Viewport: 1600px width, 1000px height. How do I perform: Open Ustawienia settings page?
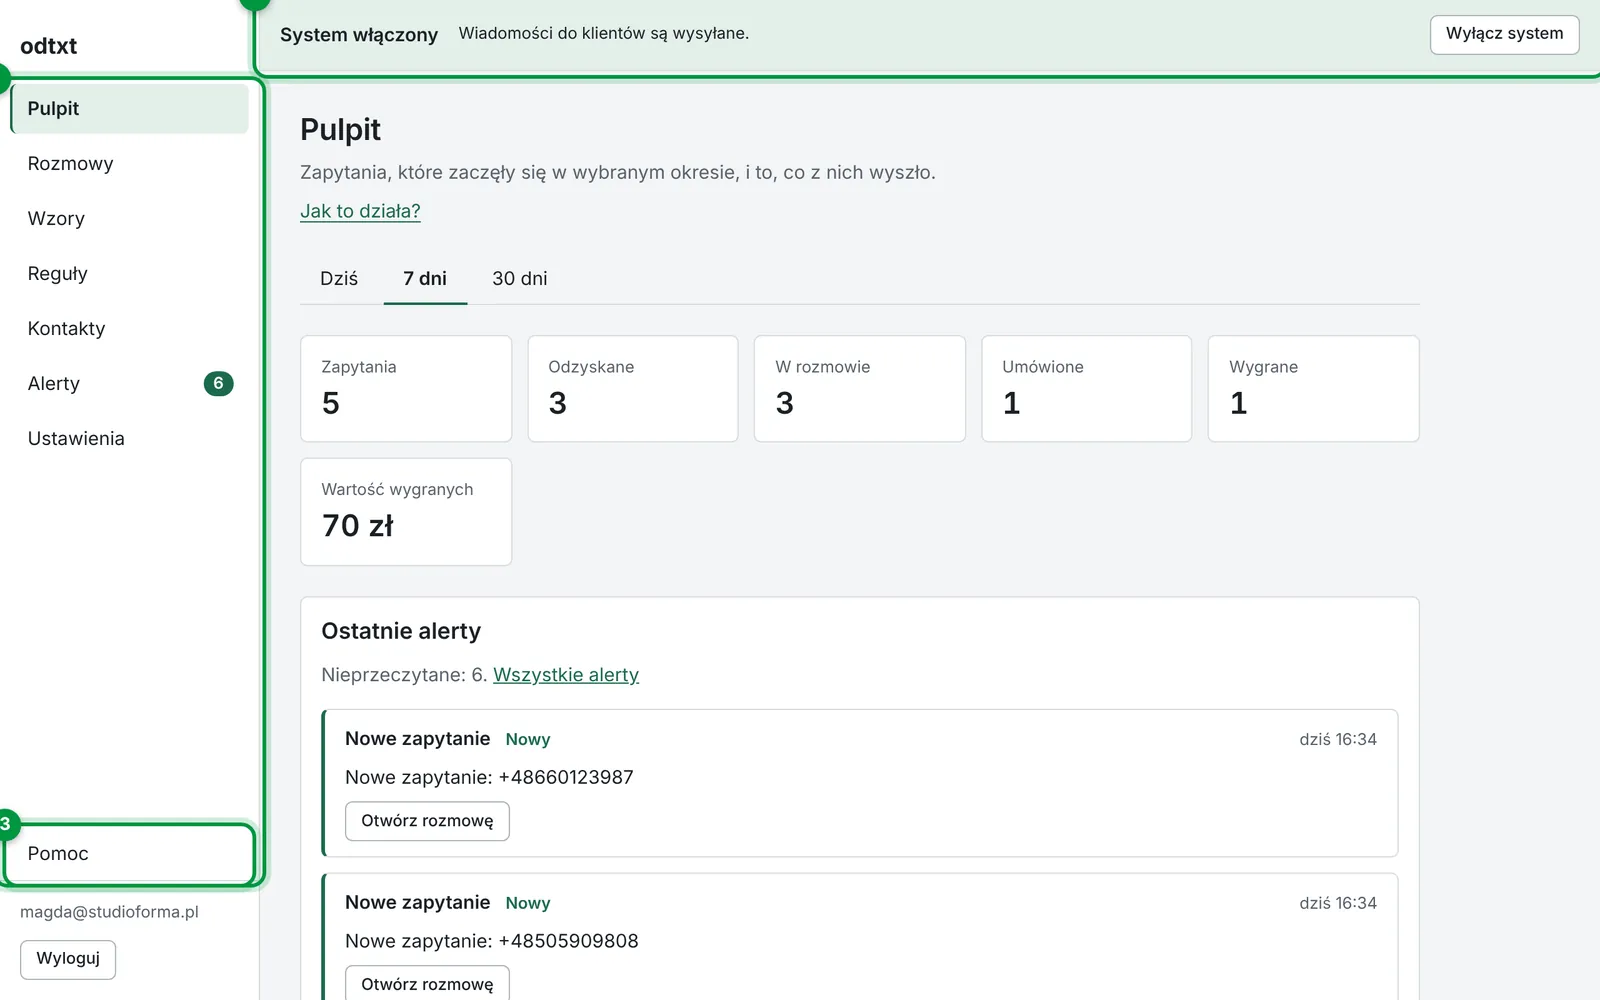129,438
